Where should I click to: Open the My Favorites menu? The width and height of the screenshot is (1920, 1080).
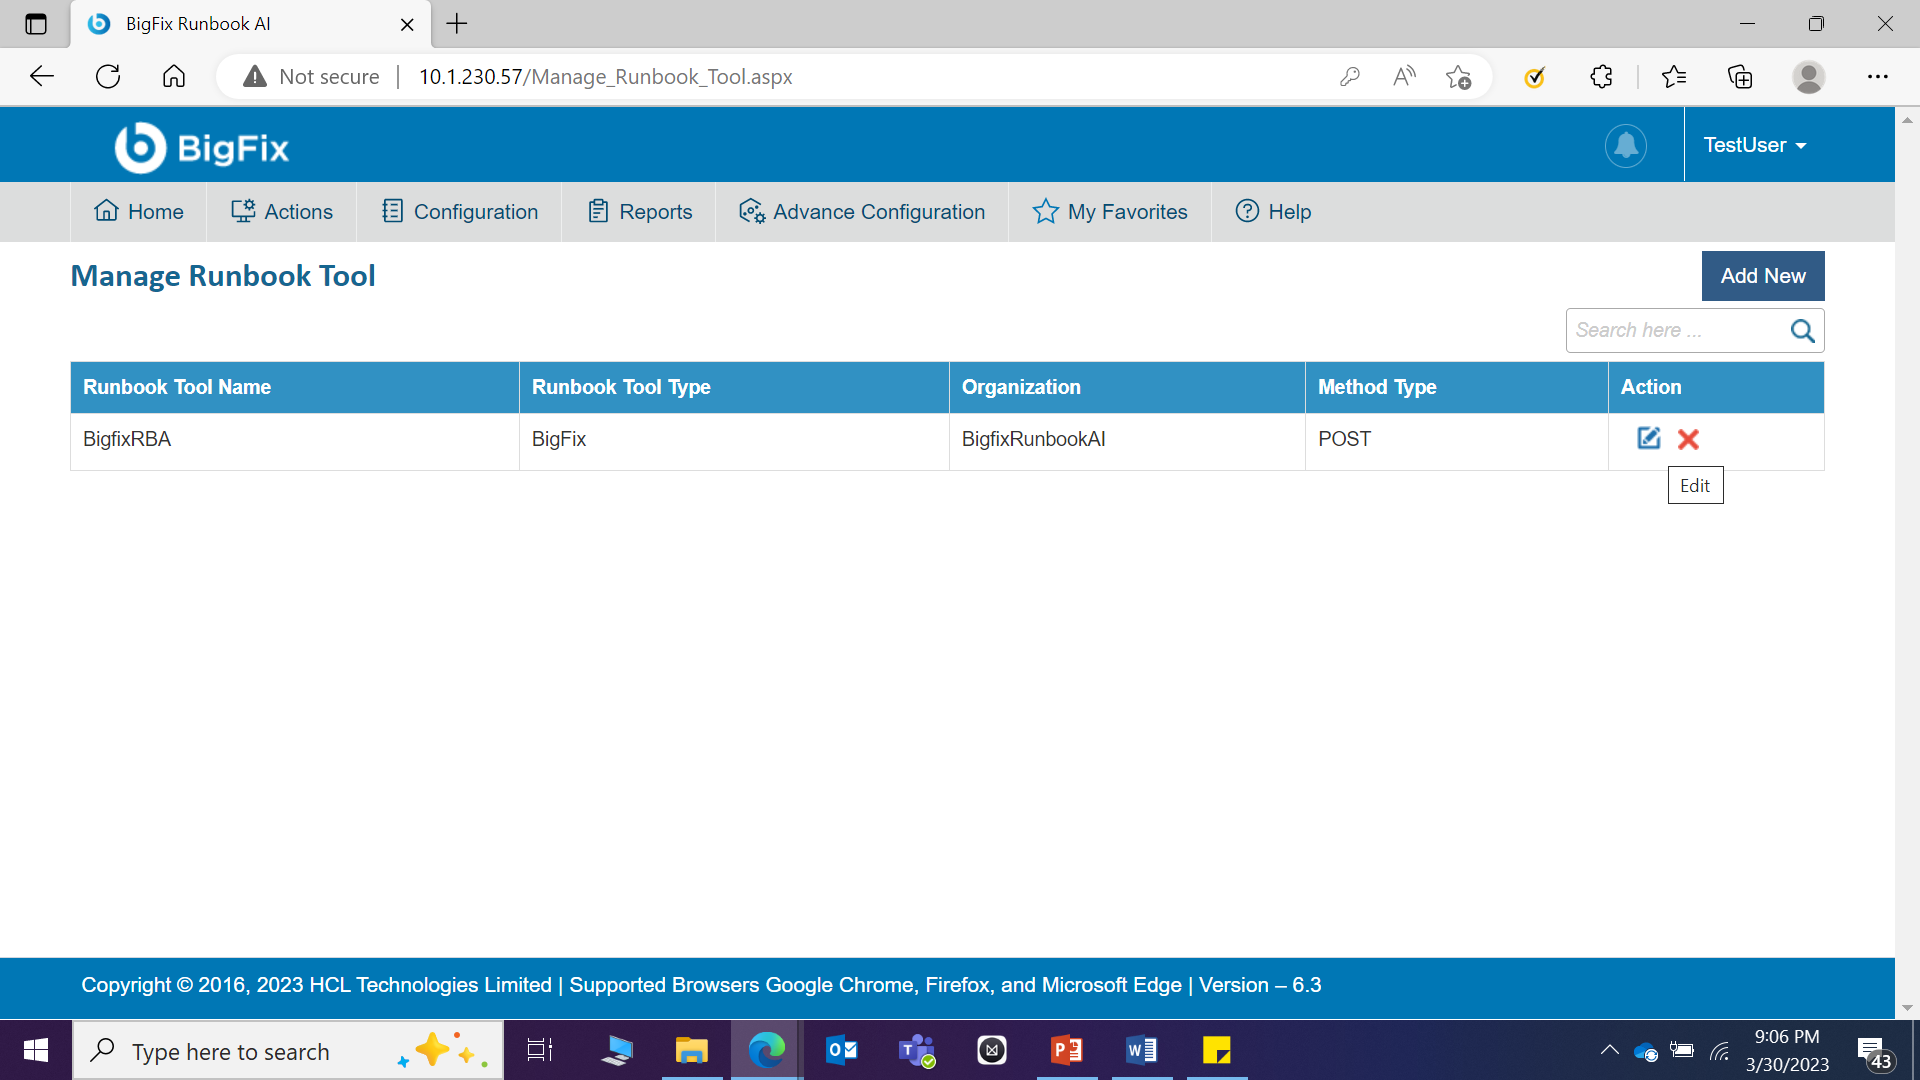click(1110, 212)
